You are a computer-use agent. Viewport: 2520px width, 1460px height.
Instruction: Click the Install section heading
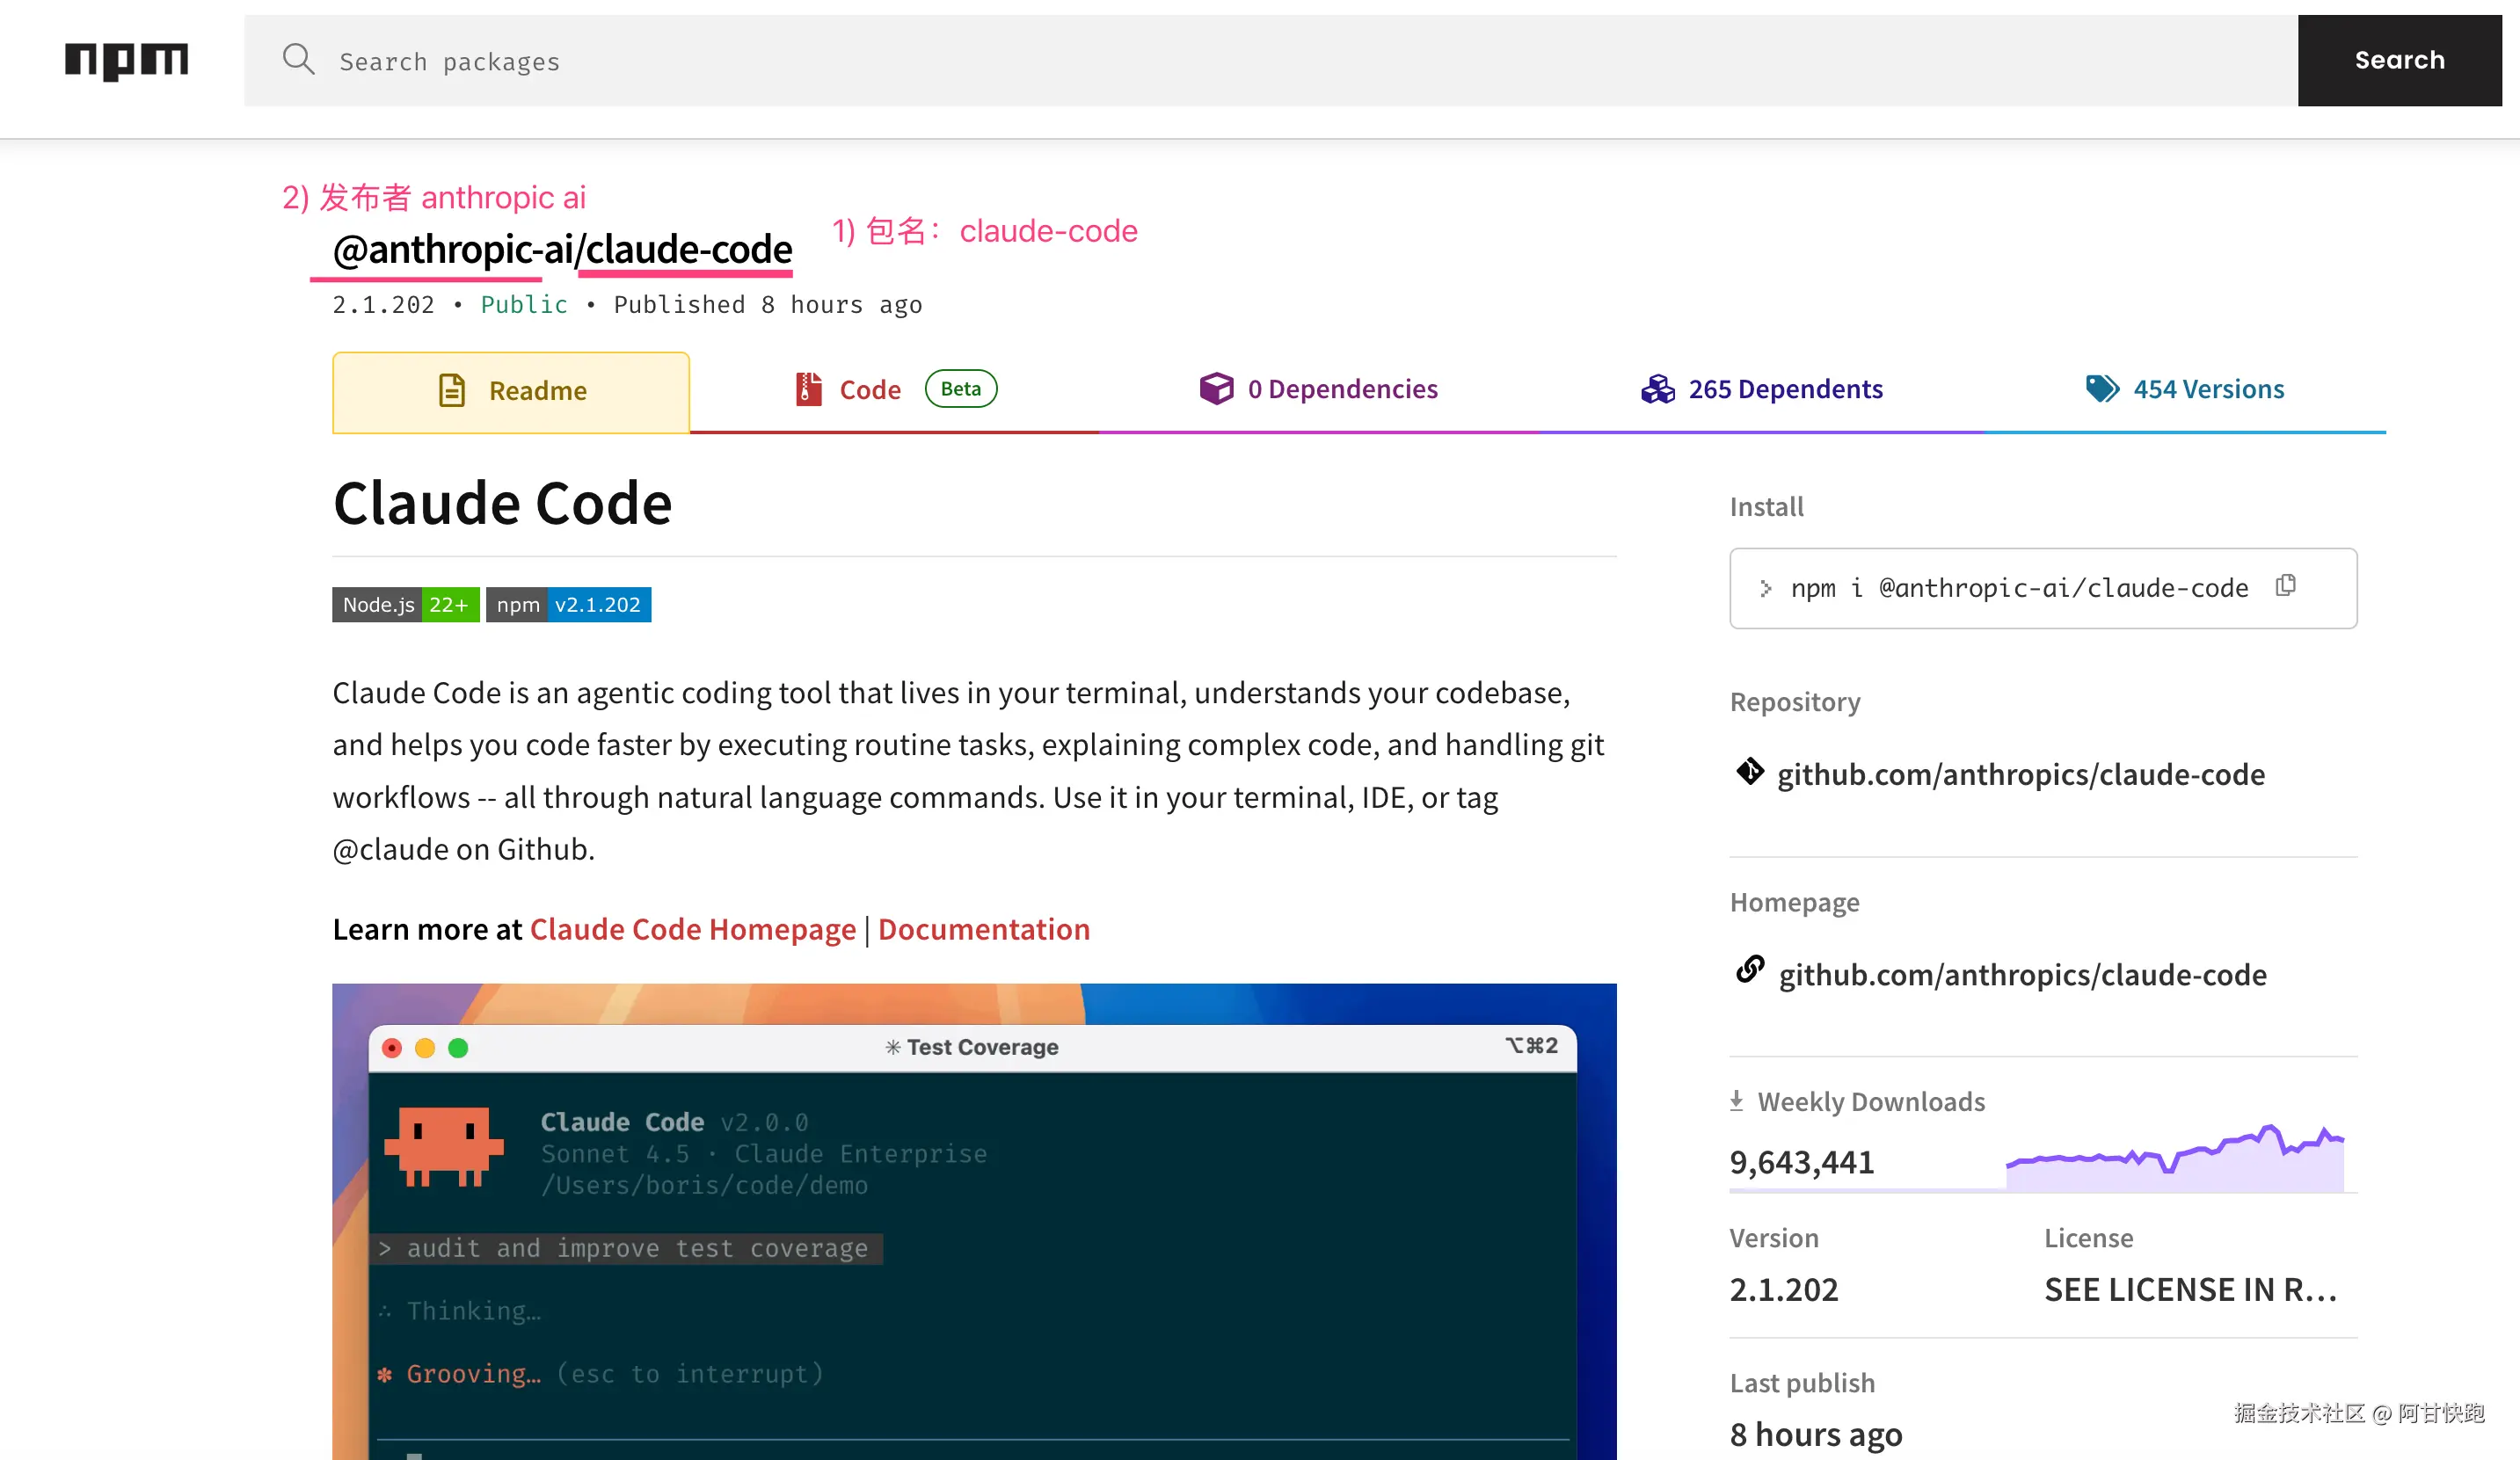click(x=1767, y=507)
